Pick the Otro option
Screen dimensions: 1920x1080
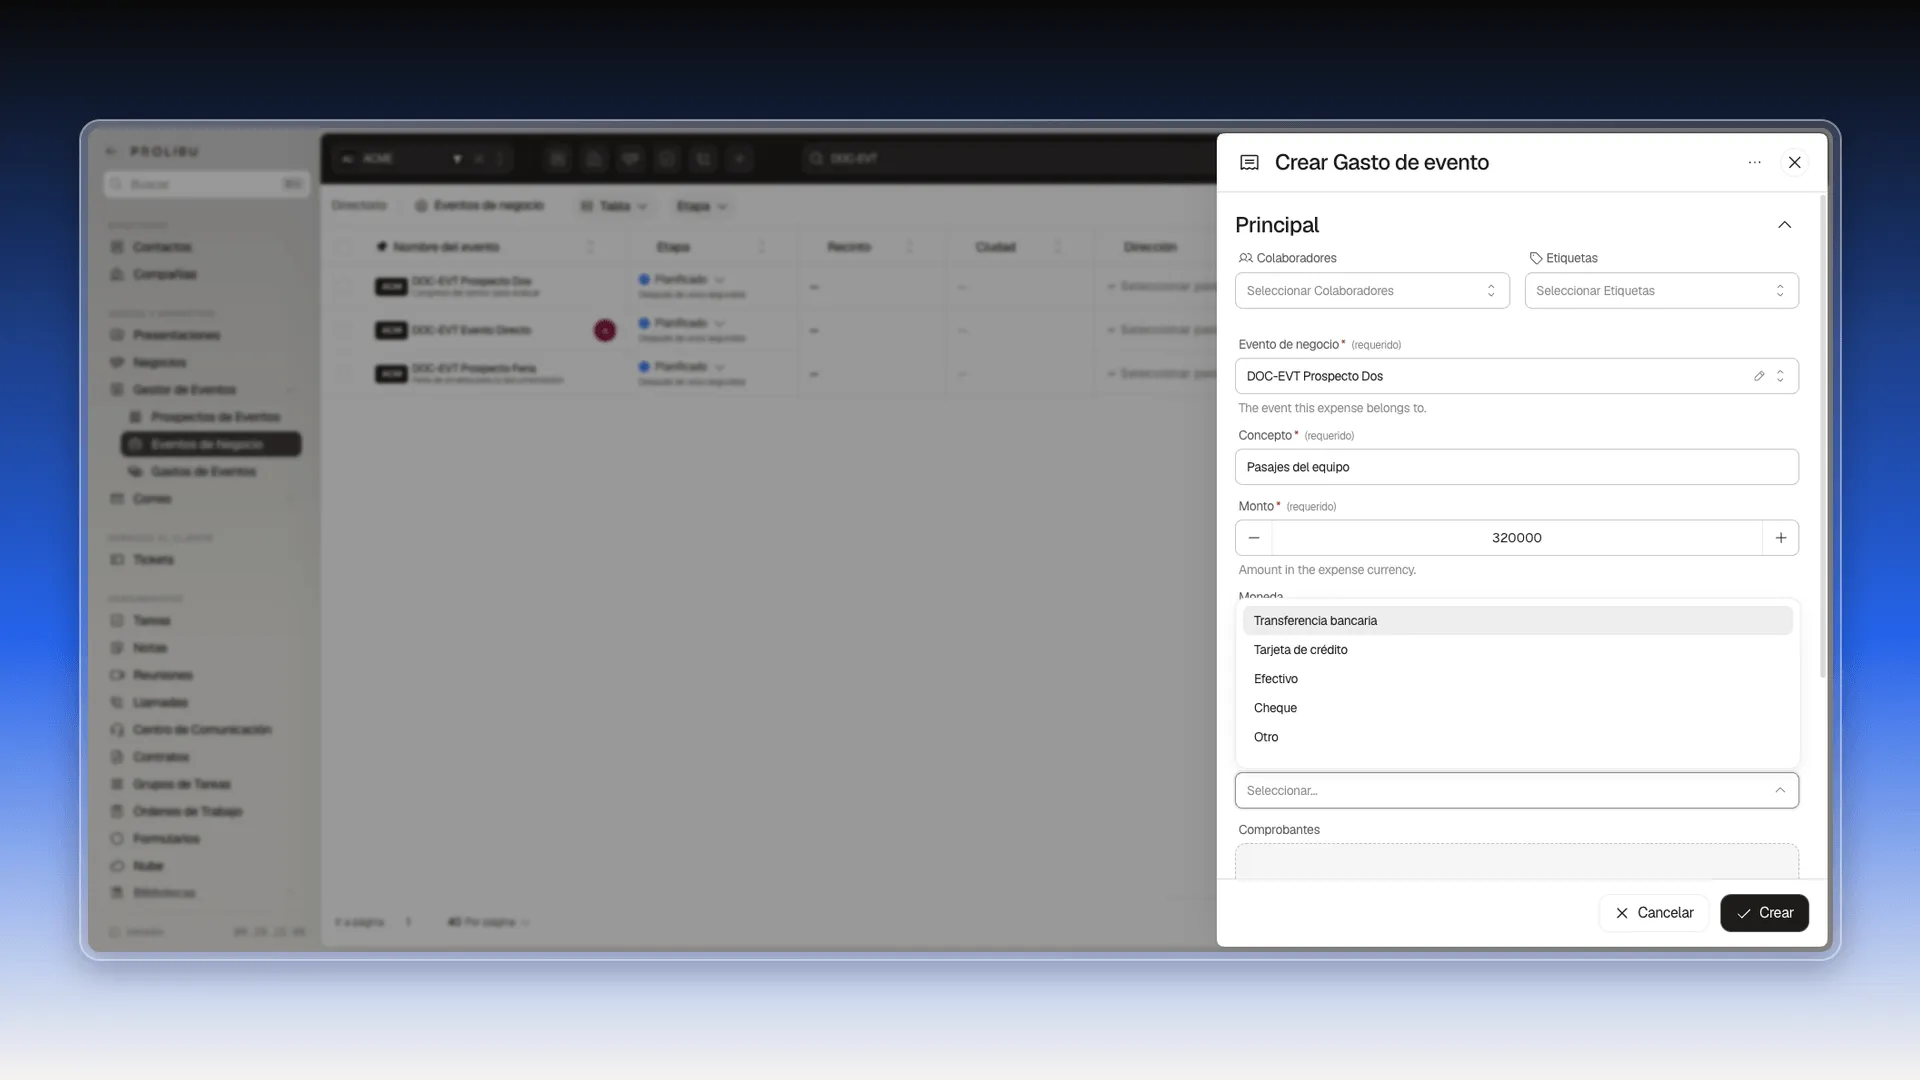(x=1517, y=737)
